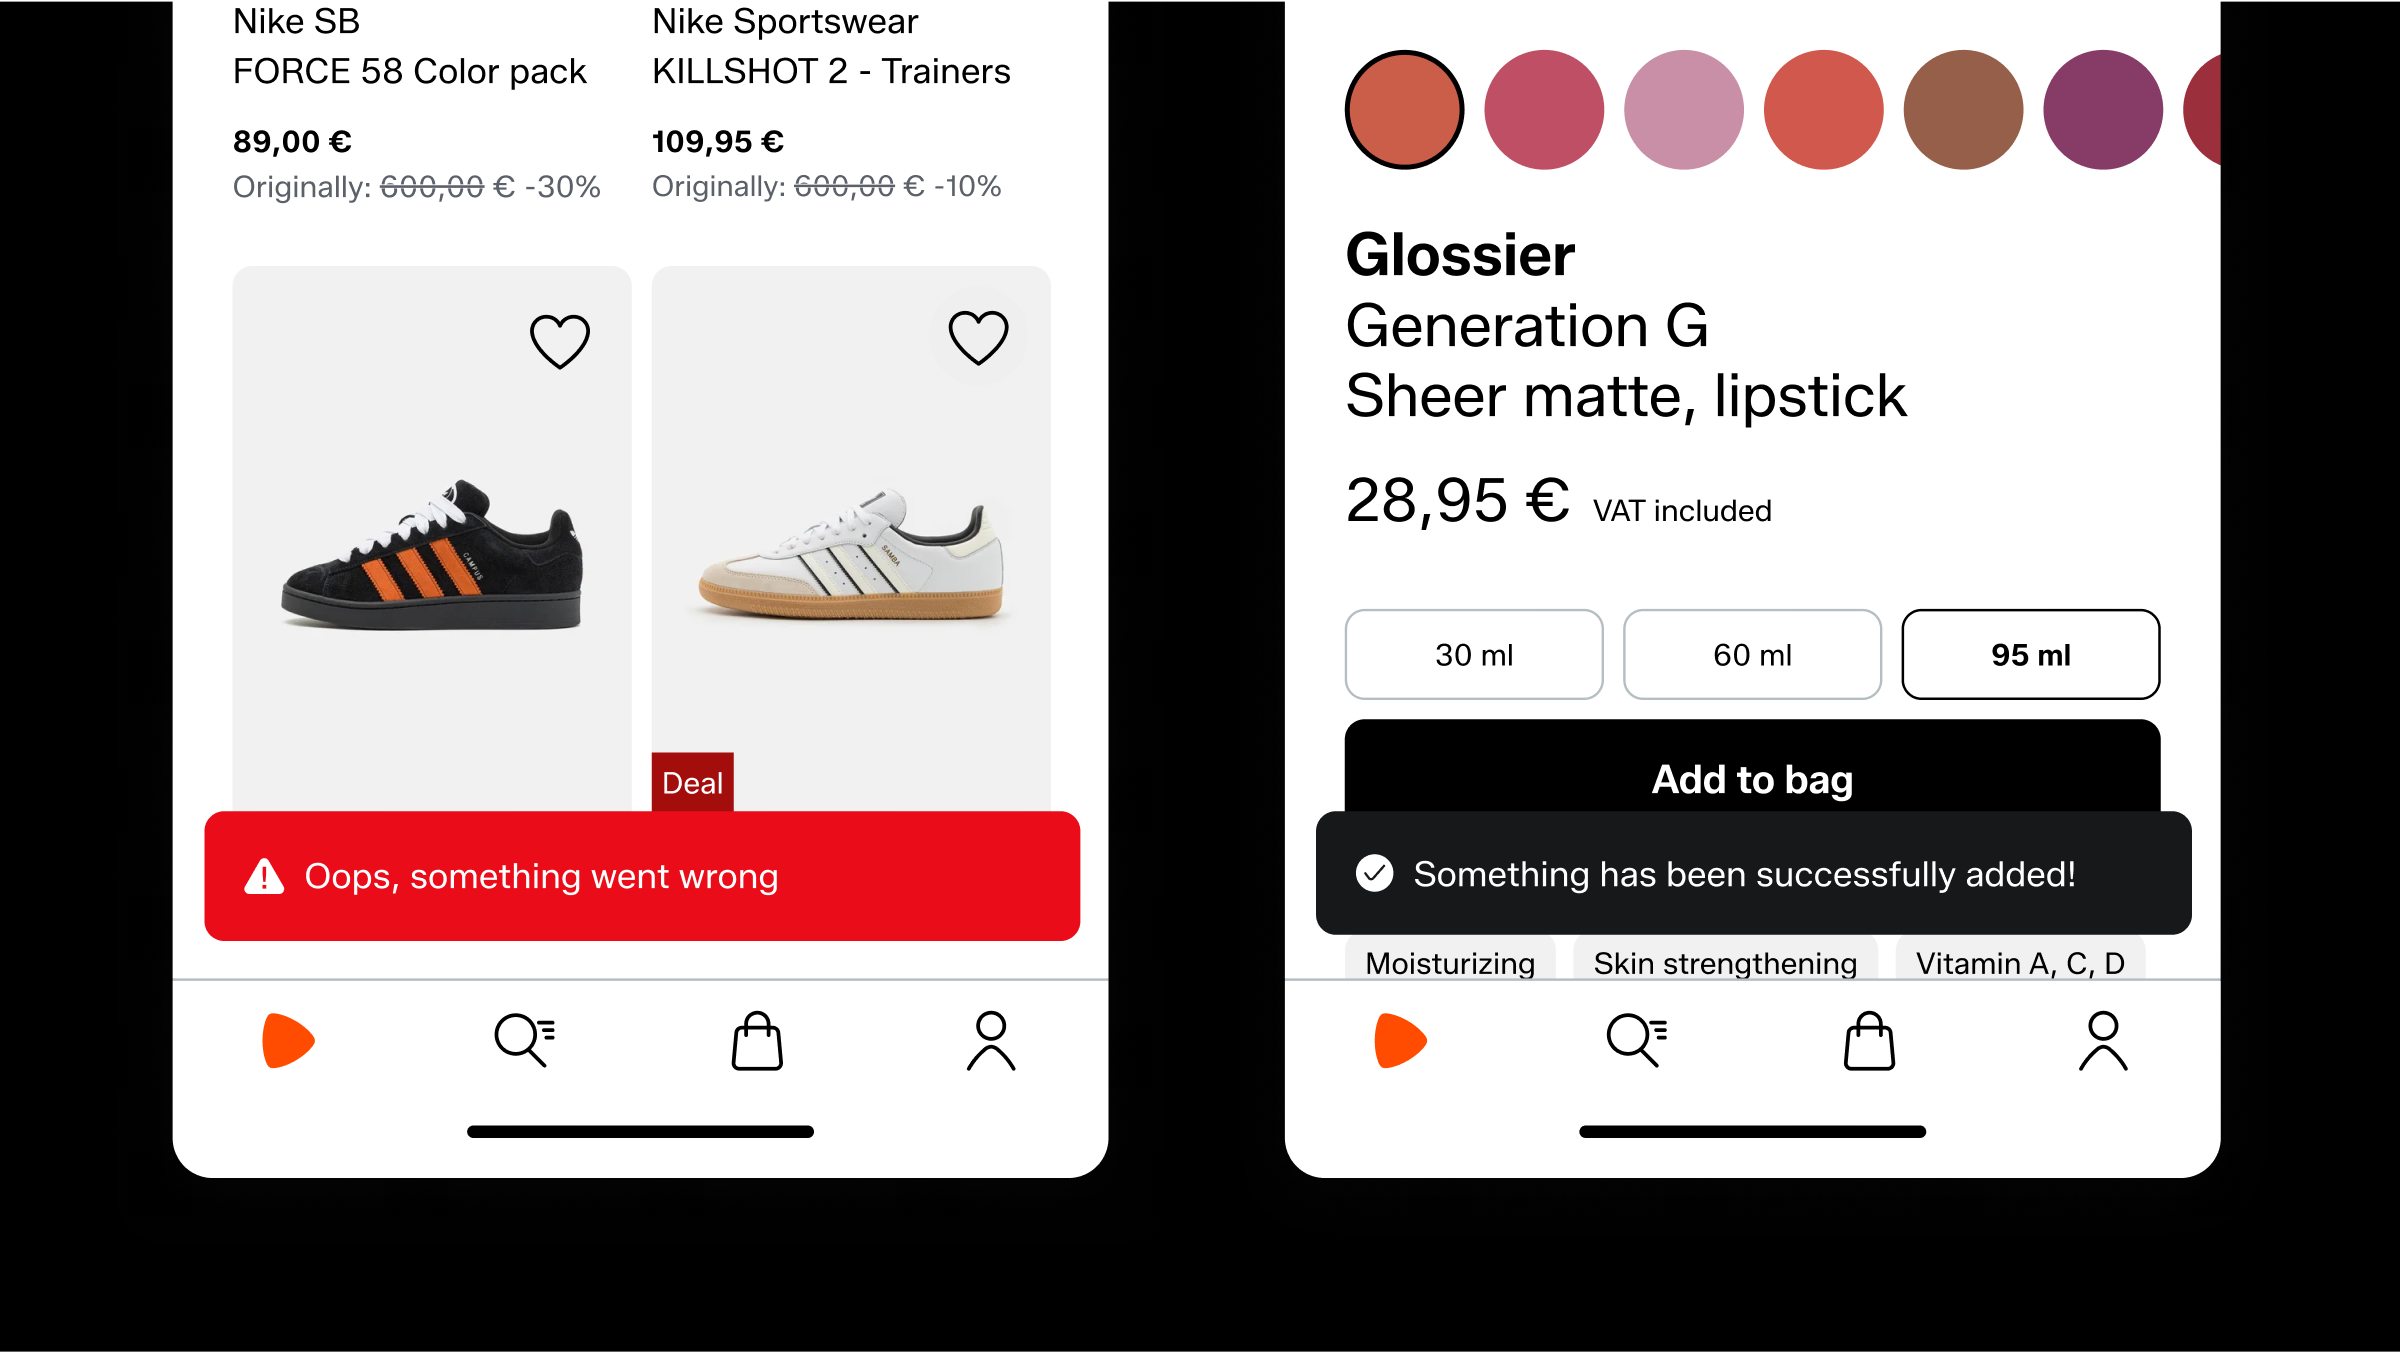Favorite the black and orange sneaker
This screenshot has width=2400, height=1352.
click(560, 341)
